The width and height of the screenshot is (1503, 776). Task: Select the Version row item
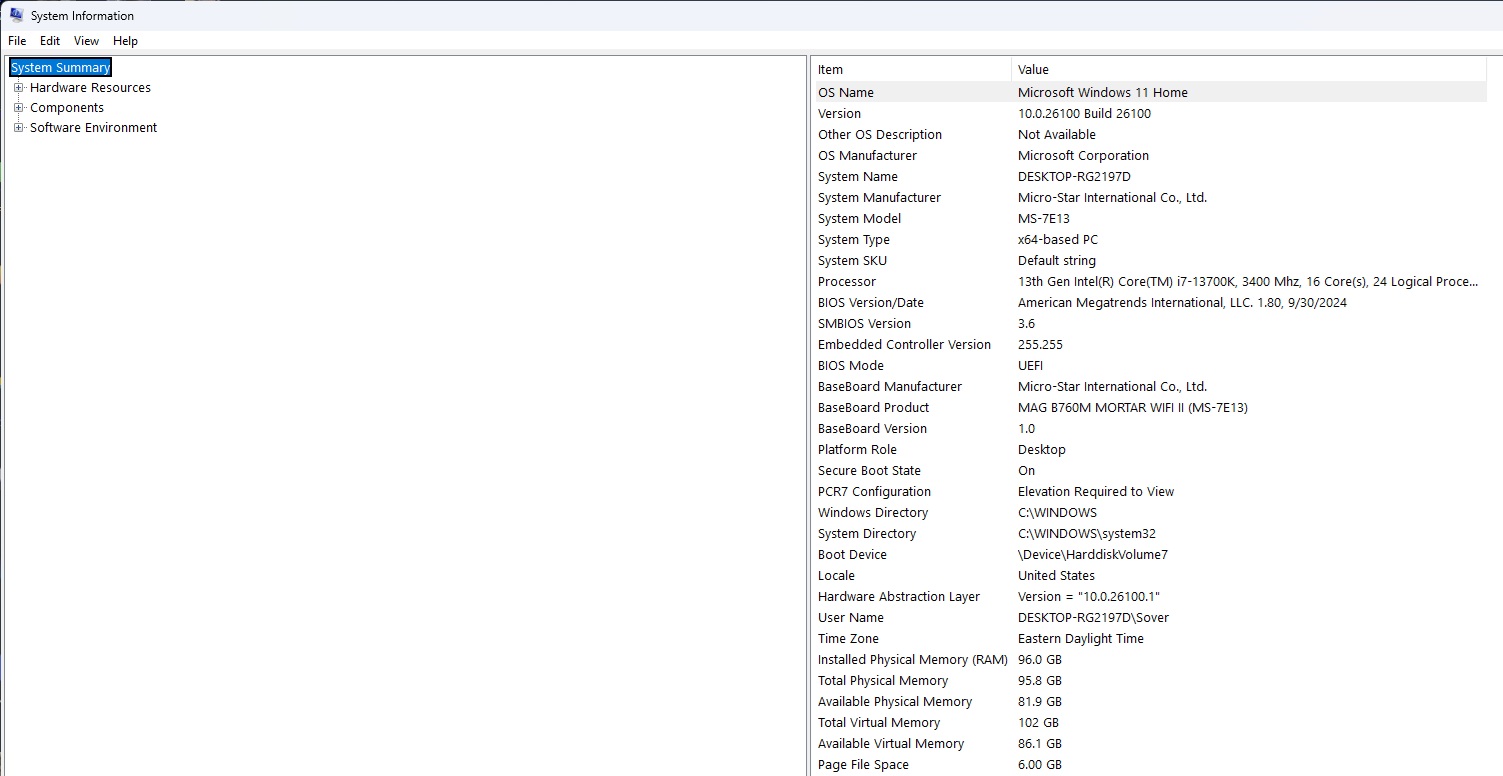point(839,113)
